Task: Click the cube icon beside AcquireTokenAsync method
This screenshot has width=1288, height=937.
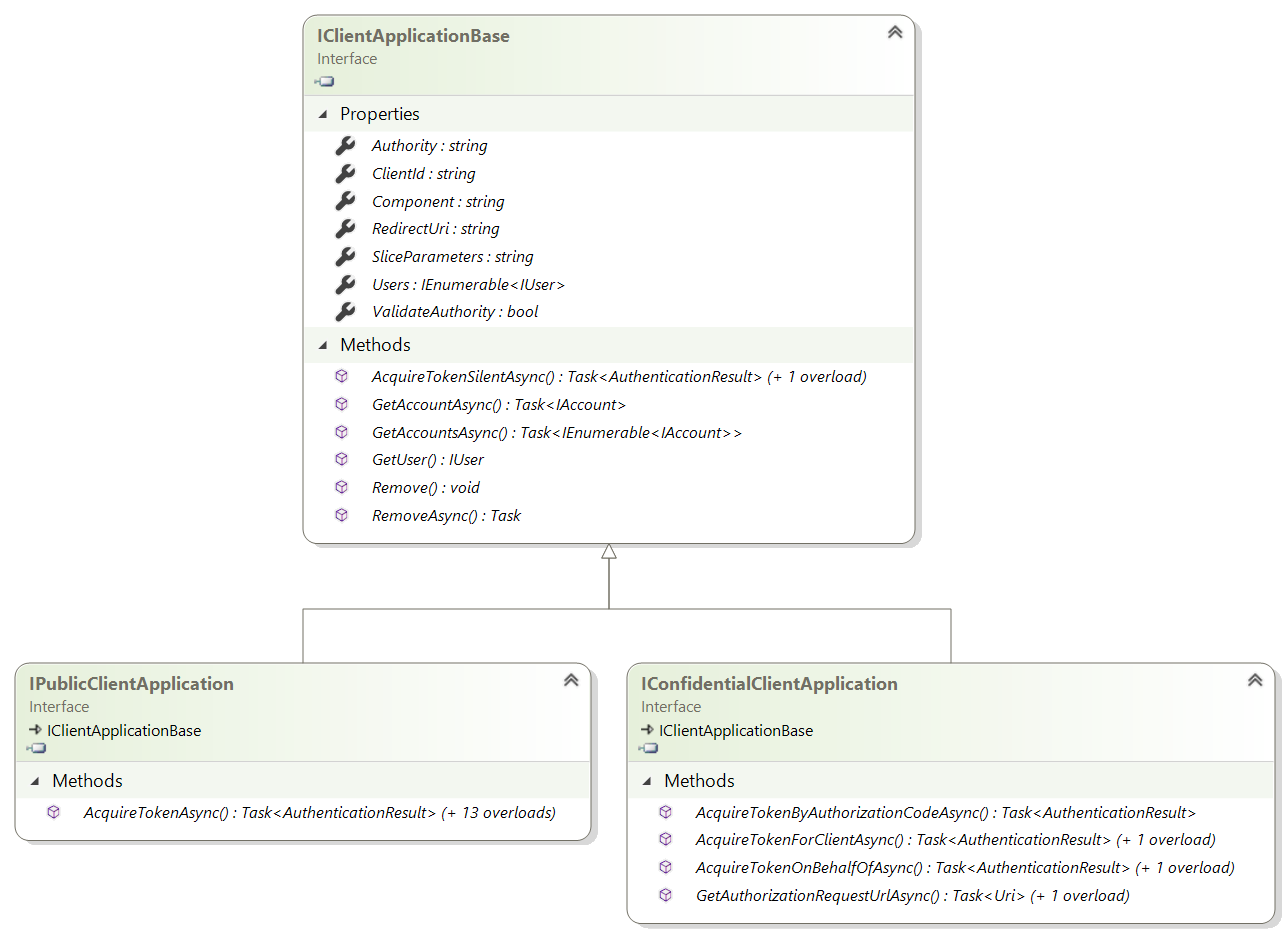Action: (54, 812)
